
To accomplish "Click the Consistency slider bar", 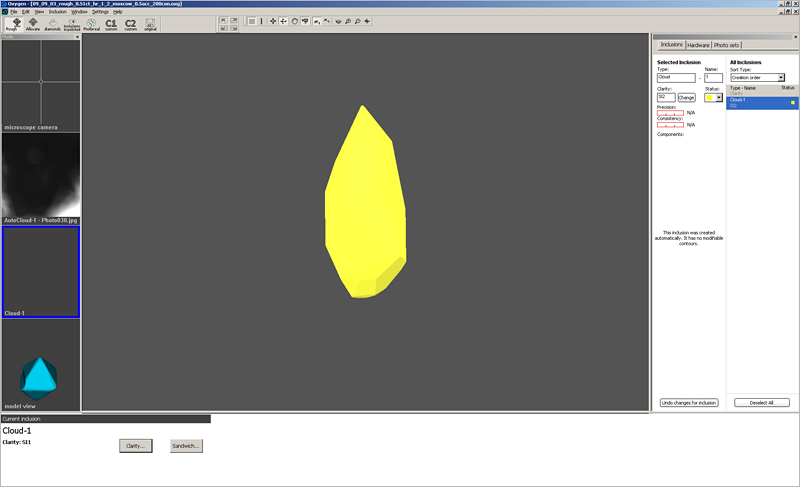I will pyautogui.click(x=670, y=125).
